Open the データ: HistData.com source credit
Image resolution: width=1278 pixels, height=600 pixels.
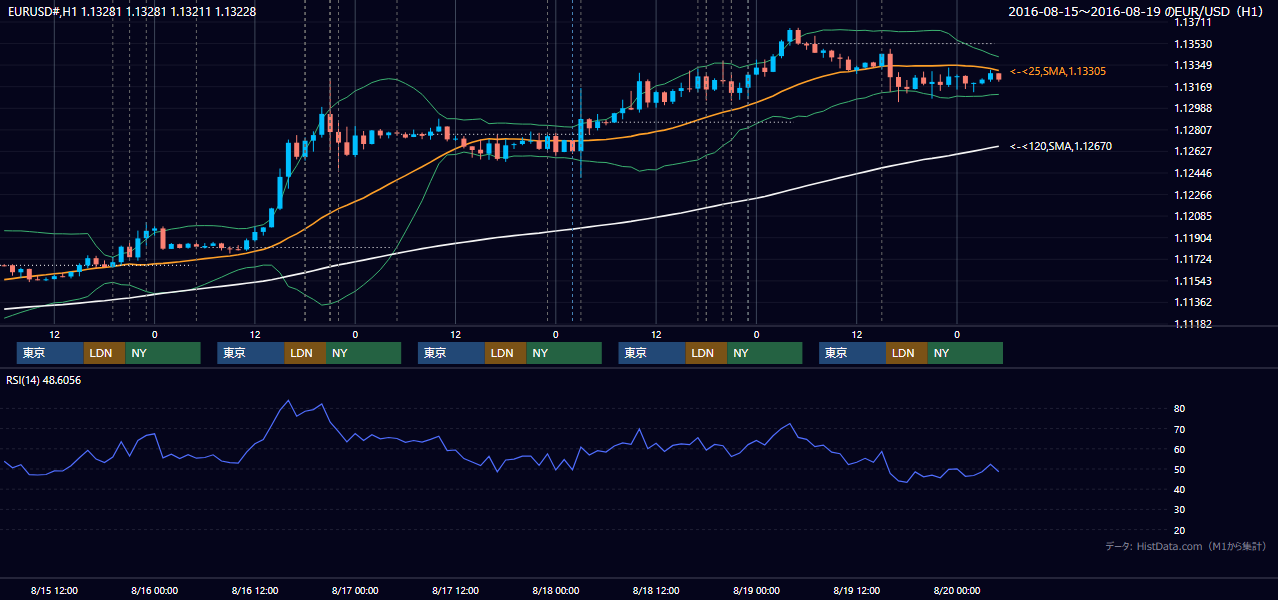click(1186, 546)
